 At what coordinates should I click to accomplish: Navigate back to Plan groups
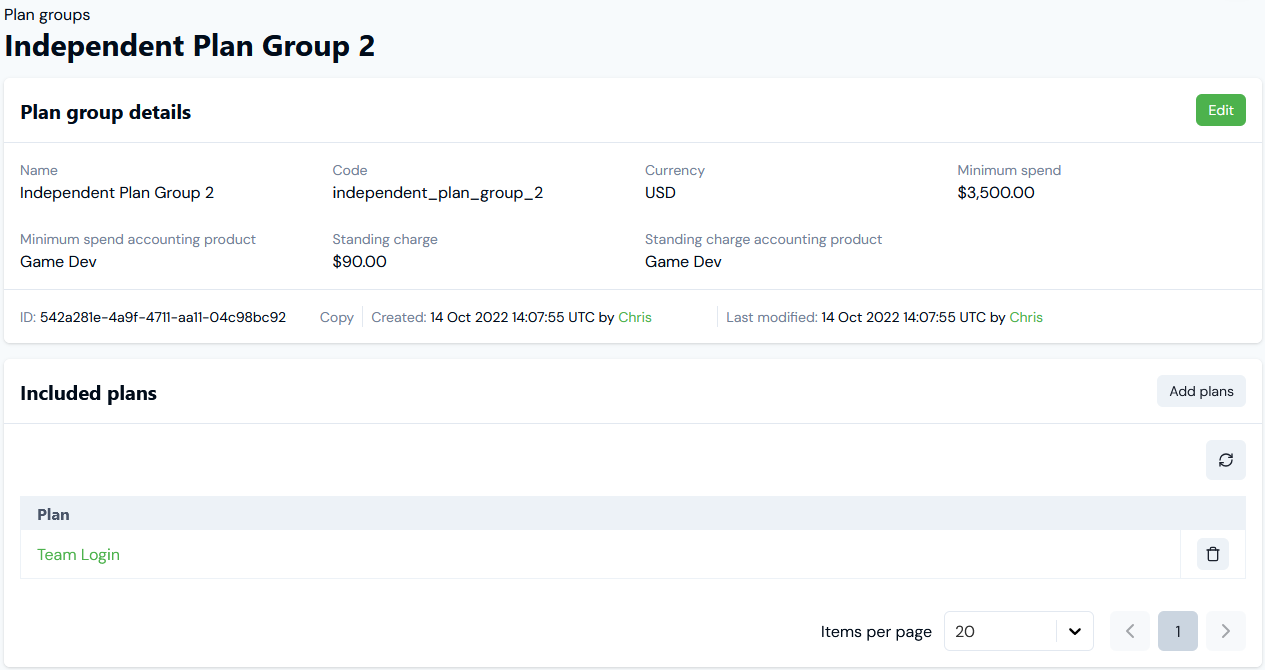[x=47, y=14]
